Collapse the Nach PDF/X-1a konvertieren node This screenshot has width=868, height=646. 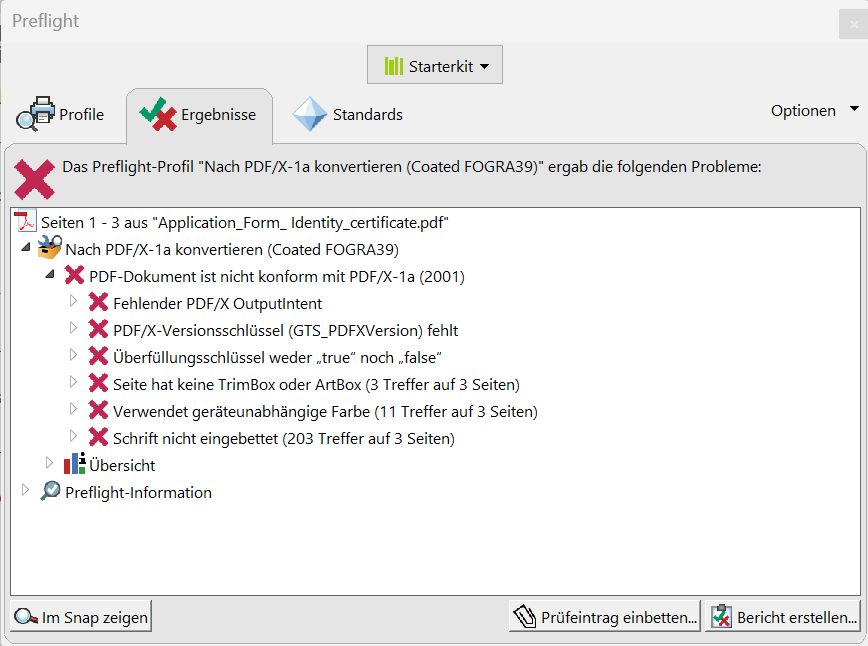click(x=25, y=247)
